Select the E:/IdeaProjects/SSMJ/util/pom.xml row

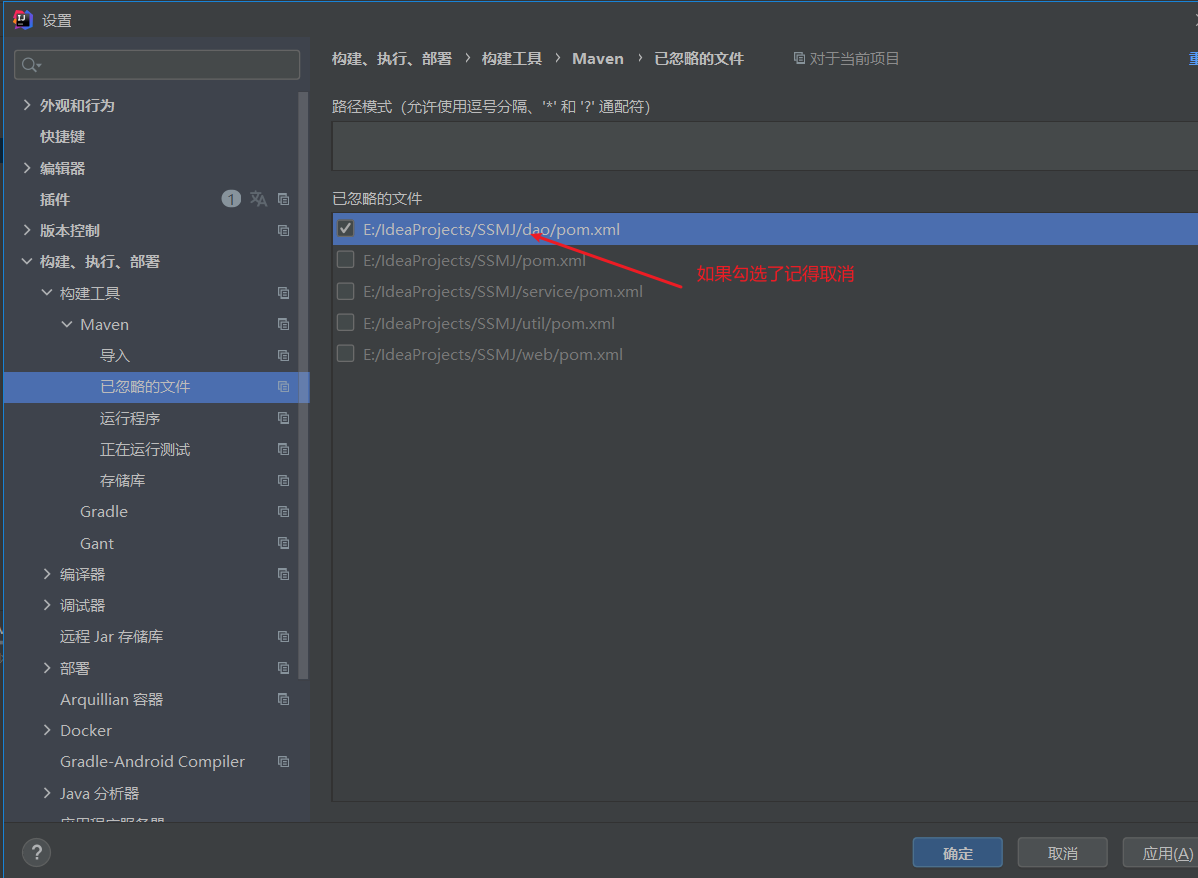click(x=765, y=322)
